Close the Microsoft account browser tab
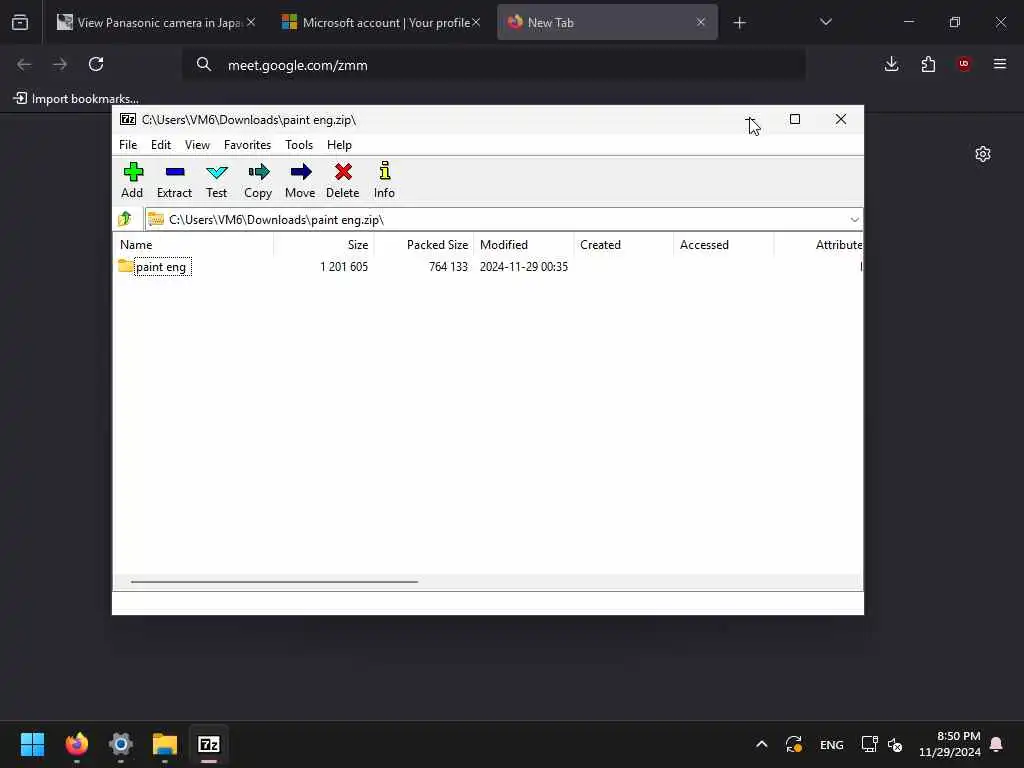This screenshot has height=768, width=1024. [x=476, y=23]
